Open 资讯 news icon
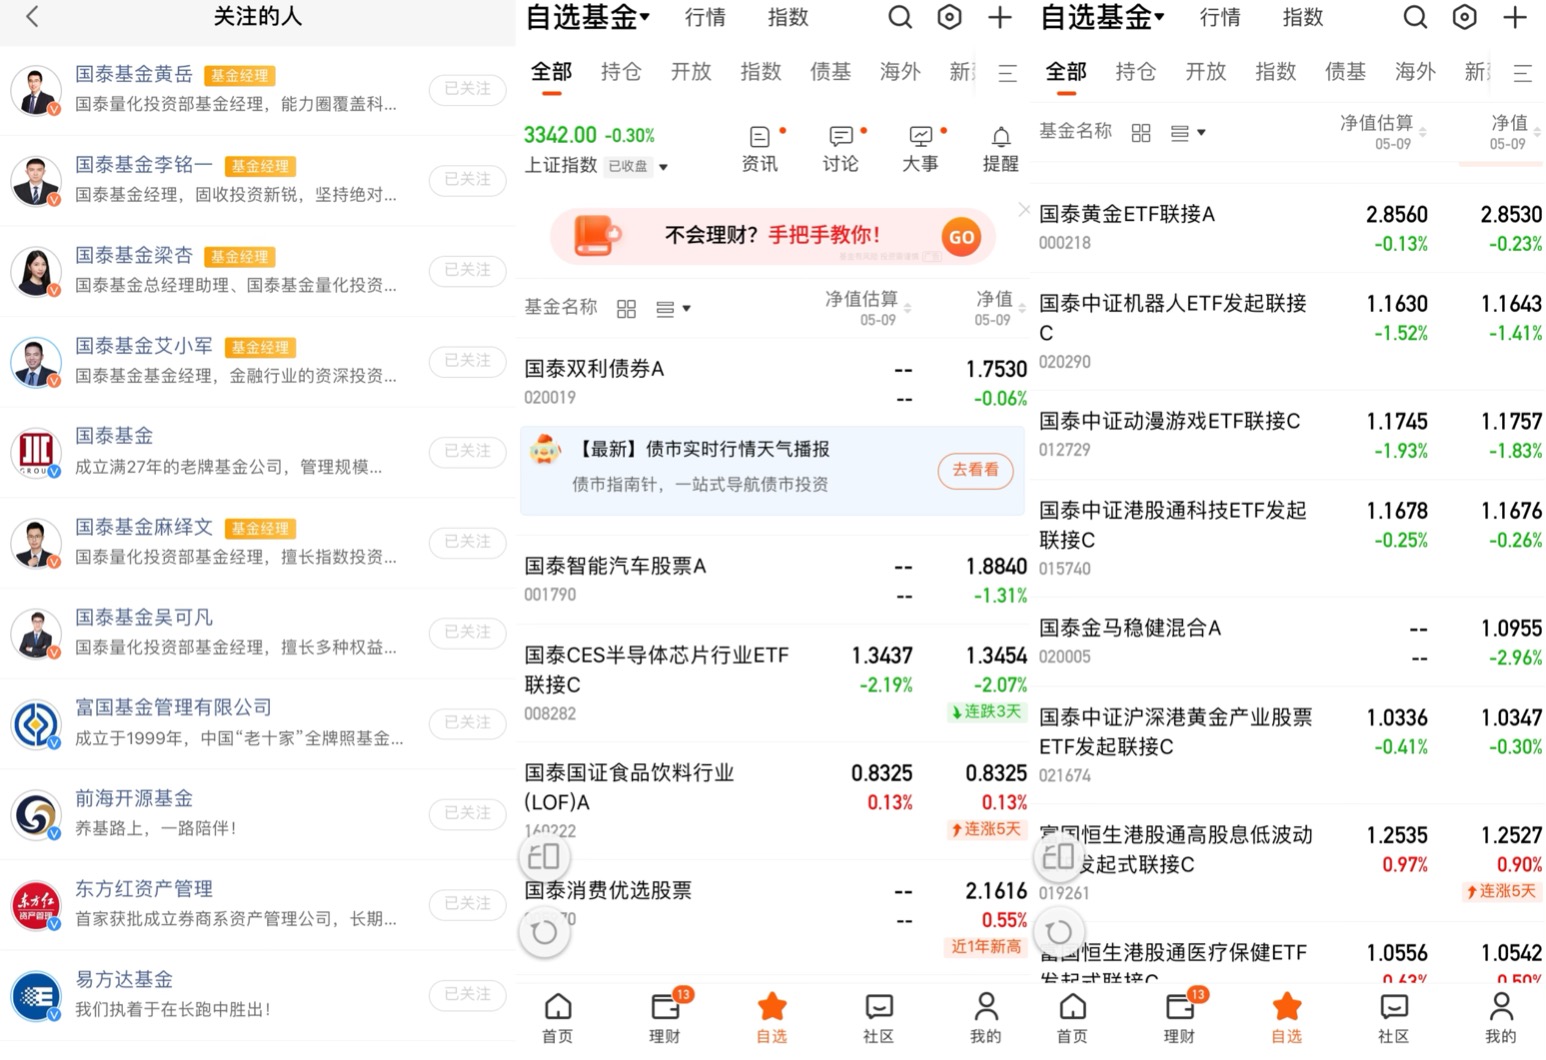This screenshot has height=1060, width=1546. tap(760, 149)
